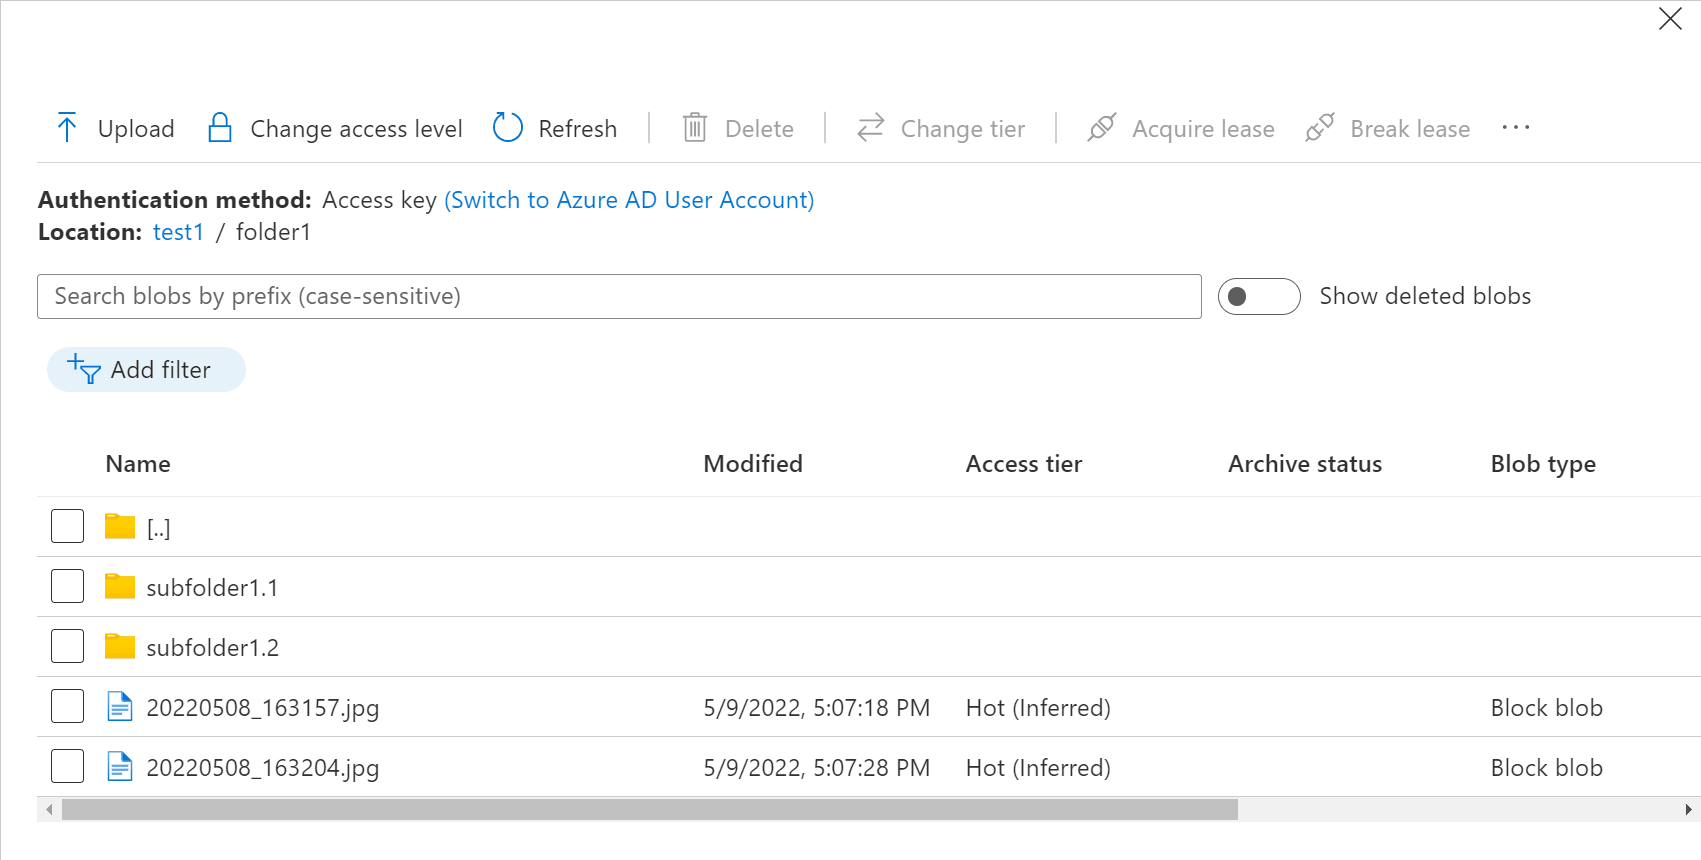Click the Upload arrow icon

pos(67,128)
